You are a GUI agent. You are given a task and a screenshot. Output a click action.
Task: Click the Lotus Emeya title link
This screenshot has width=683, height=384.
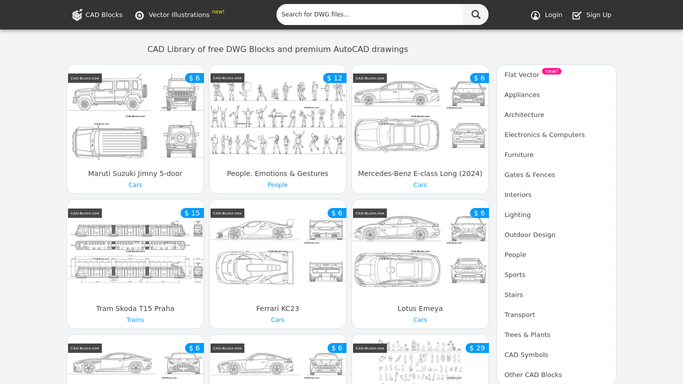point(420,308)
